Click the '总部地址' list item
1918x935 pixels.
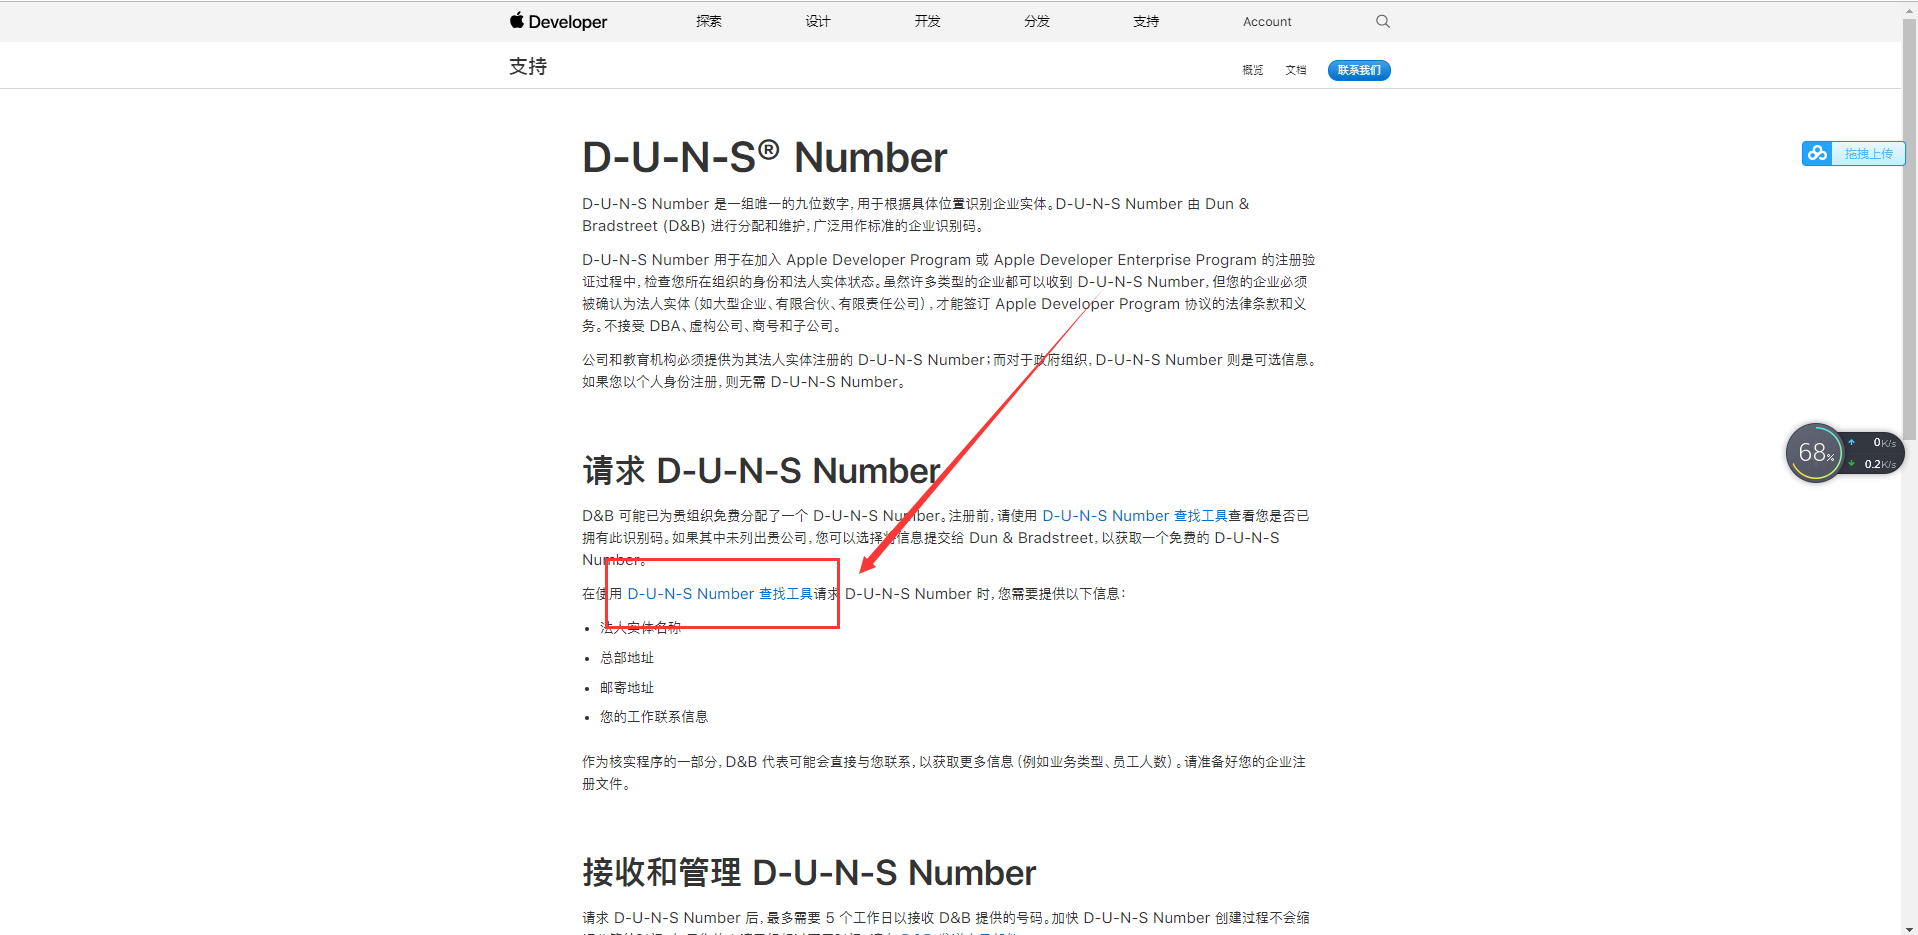click(x=627, y=658)
